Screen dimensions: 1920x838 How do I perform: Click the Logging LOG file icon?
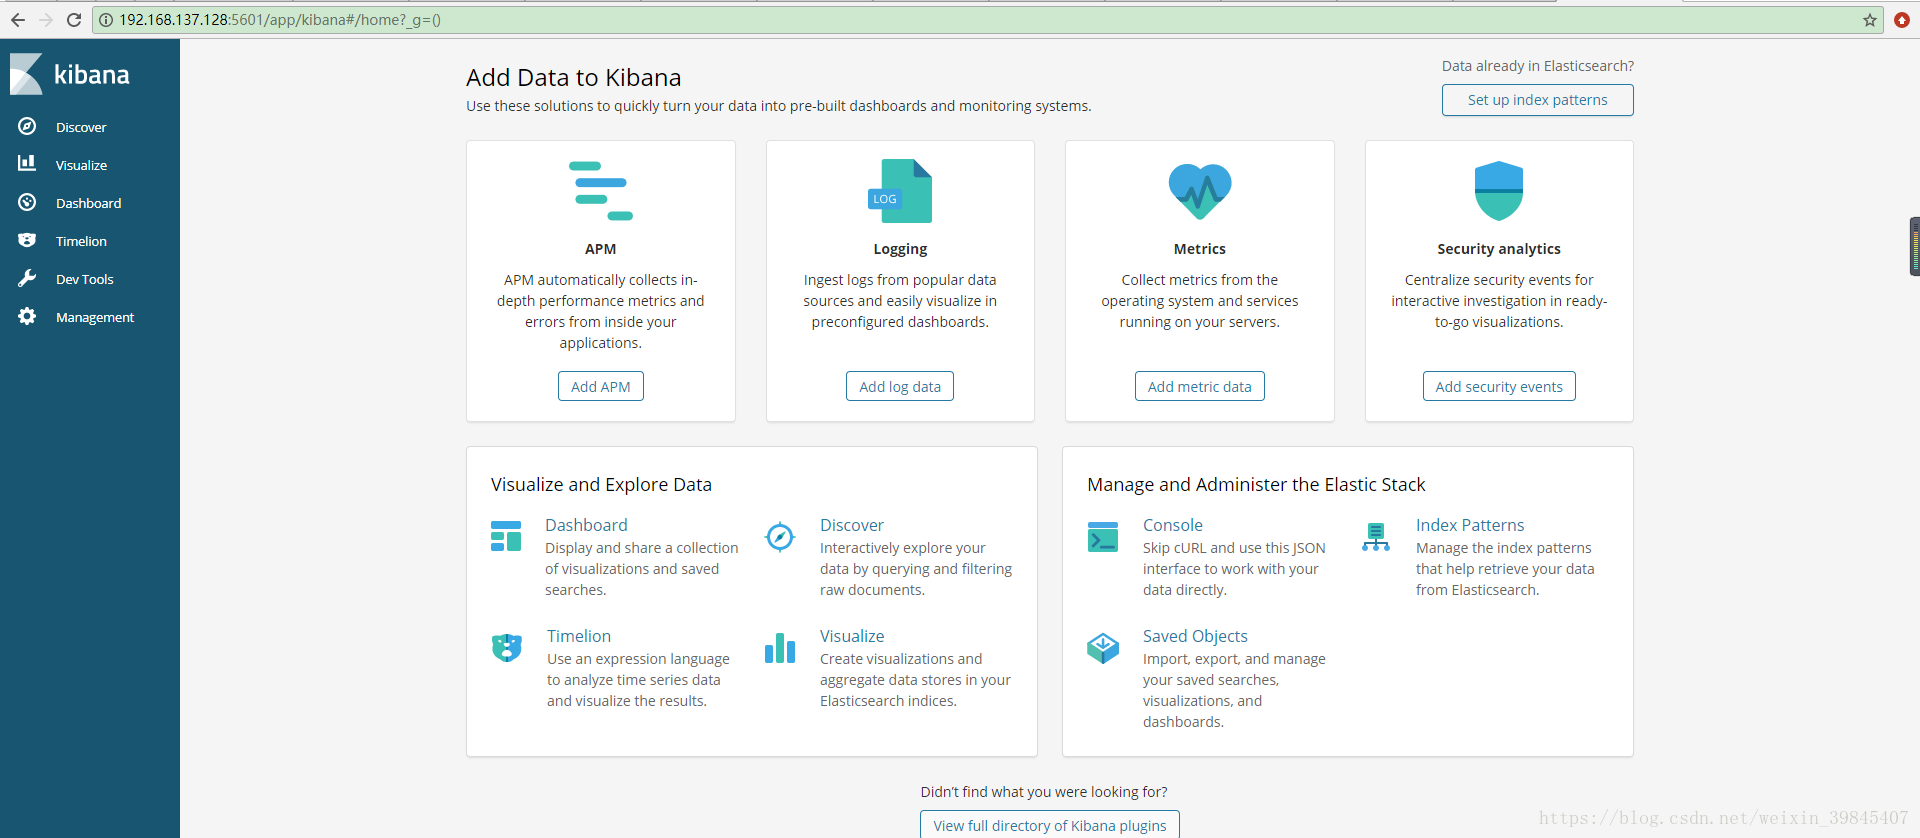(x=900, y=191)
